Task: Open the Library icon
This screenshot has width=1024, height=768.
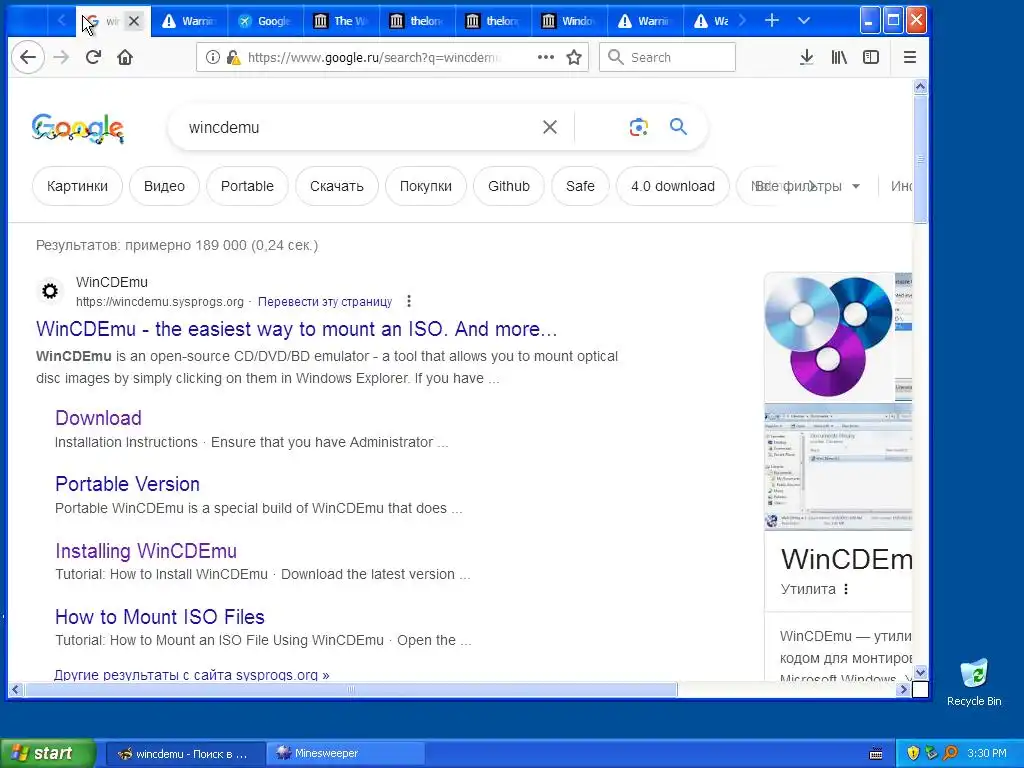Action: [x=839, y=57]
